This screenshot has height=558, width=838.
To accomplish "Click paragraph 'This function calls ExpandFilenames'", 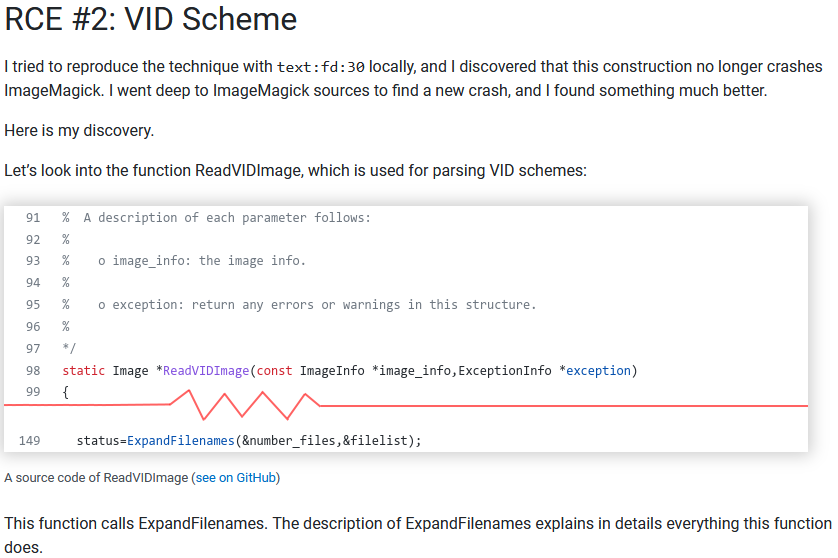I will (x=417, y=535).
